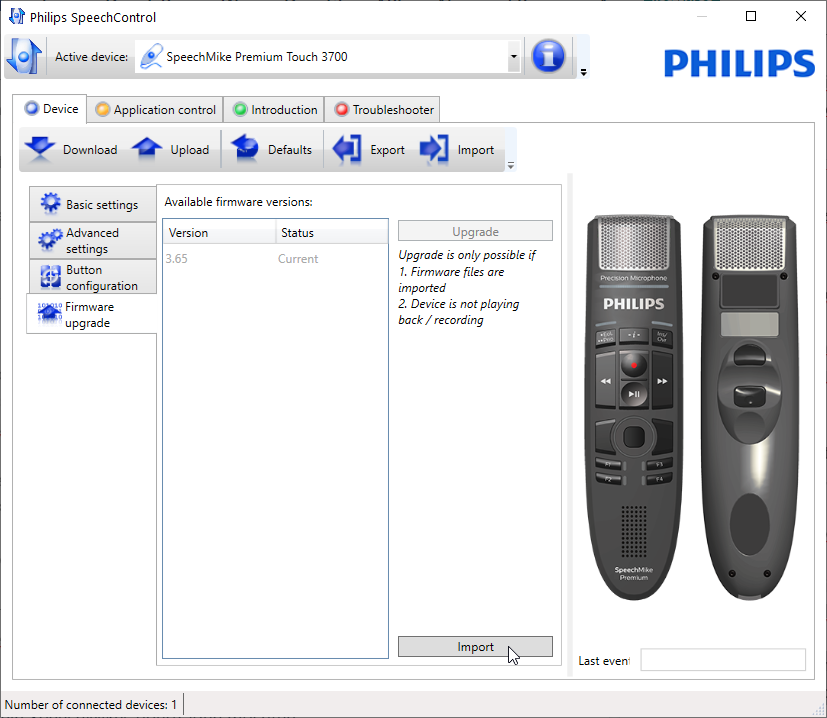Click the Philips SpeechControl title bar icon
This screenshot has width=827, height=718.
(x=17, y=16)
